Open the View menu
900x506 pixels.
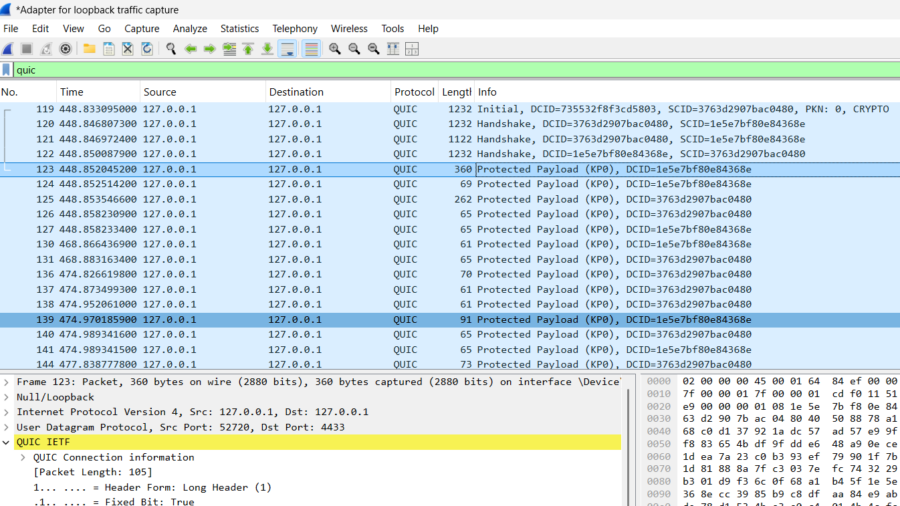(x=73, y=29)
